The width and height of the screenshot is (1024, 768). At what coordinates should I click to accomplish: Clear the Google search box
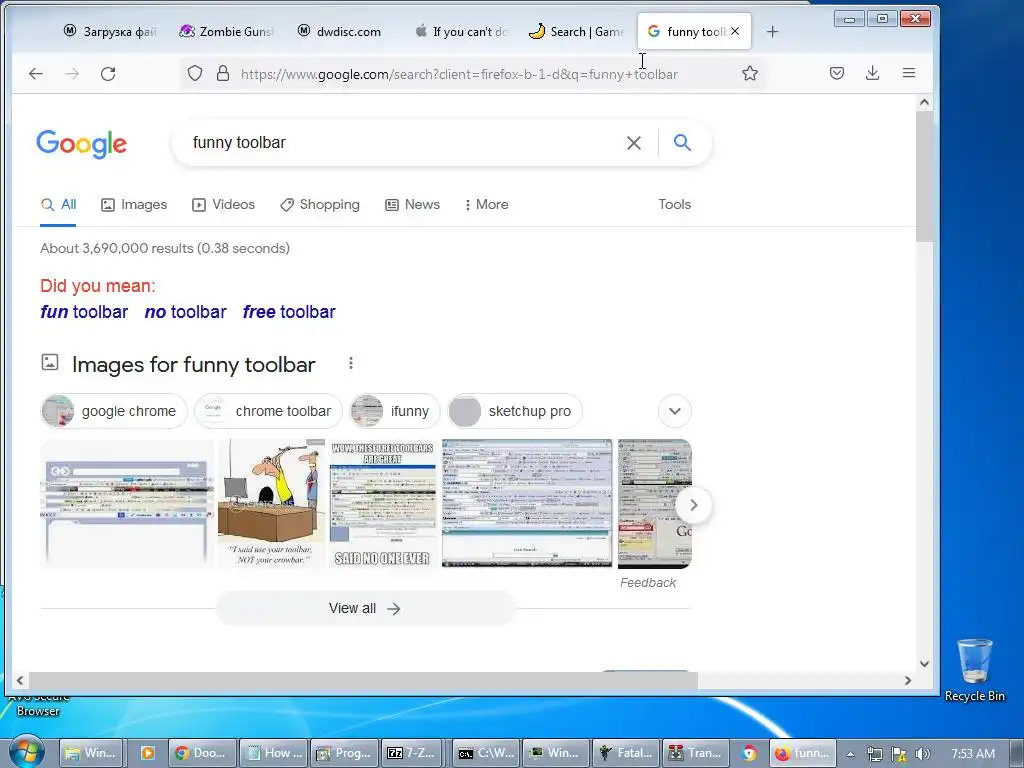point(633,142)
